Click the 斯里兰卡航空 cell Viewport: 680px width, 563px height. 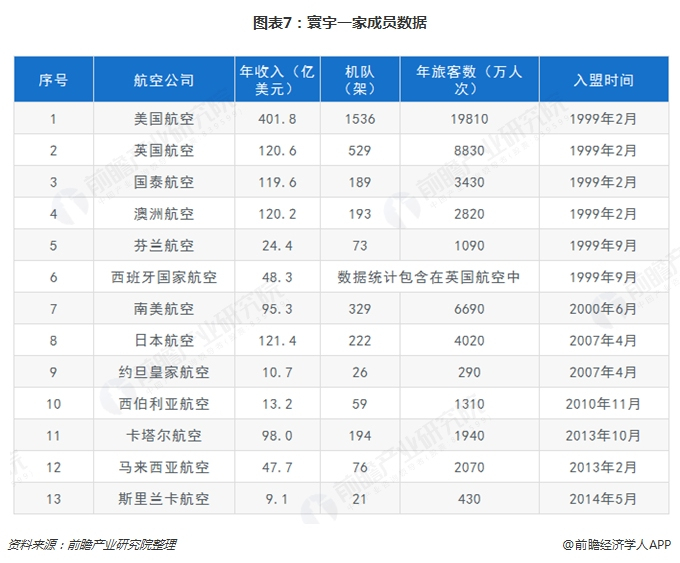click(x=164, y=499)
